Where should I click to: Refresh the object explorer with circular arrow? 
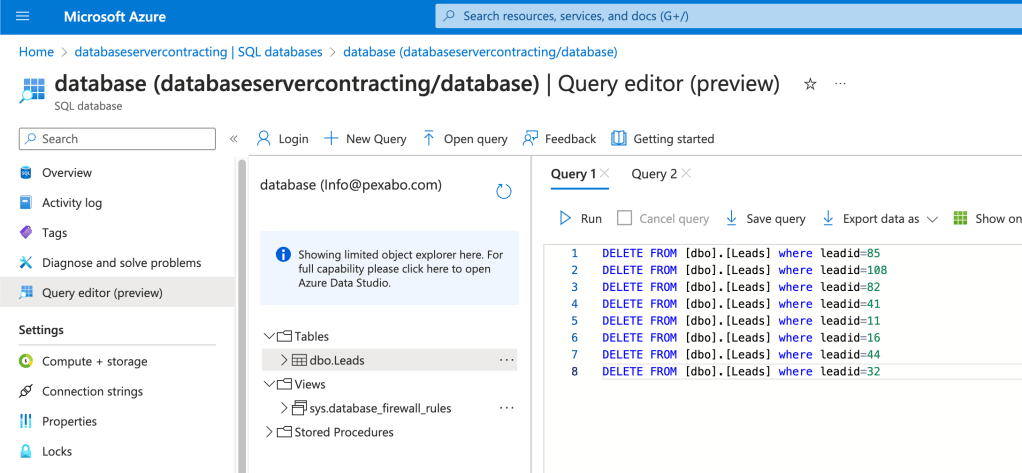coord(504,192)
